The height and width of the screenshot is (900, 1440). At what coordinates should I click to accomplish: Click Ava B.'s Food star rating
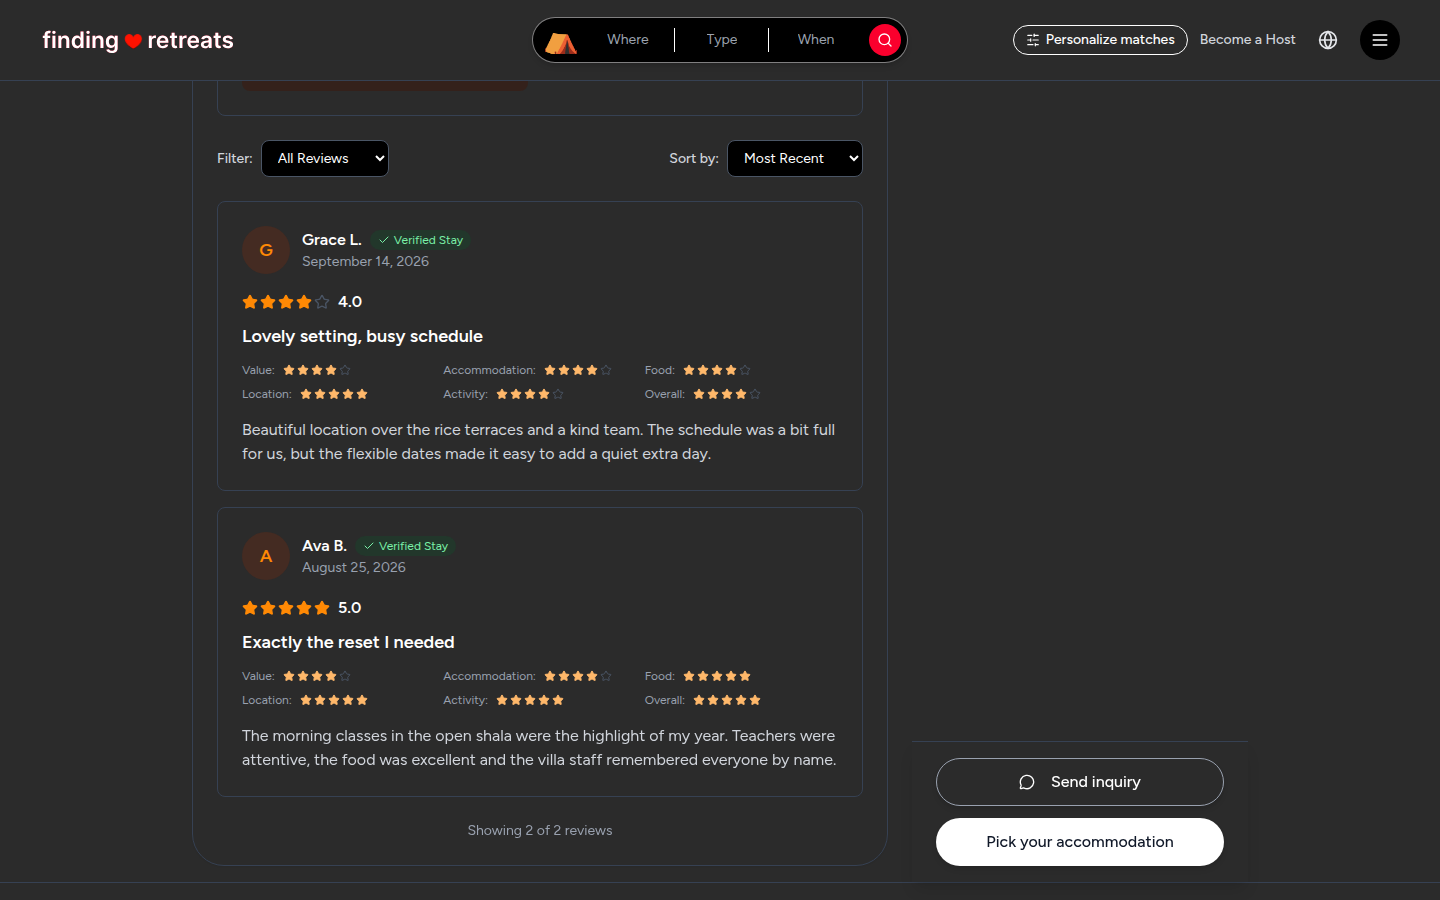pyautogui.click(x=717, y=676)
